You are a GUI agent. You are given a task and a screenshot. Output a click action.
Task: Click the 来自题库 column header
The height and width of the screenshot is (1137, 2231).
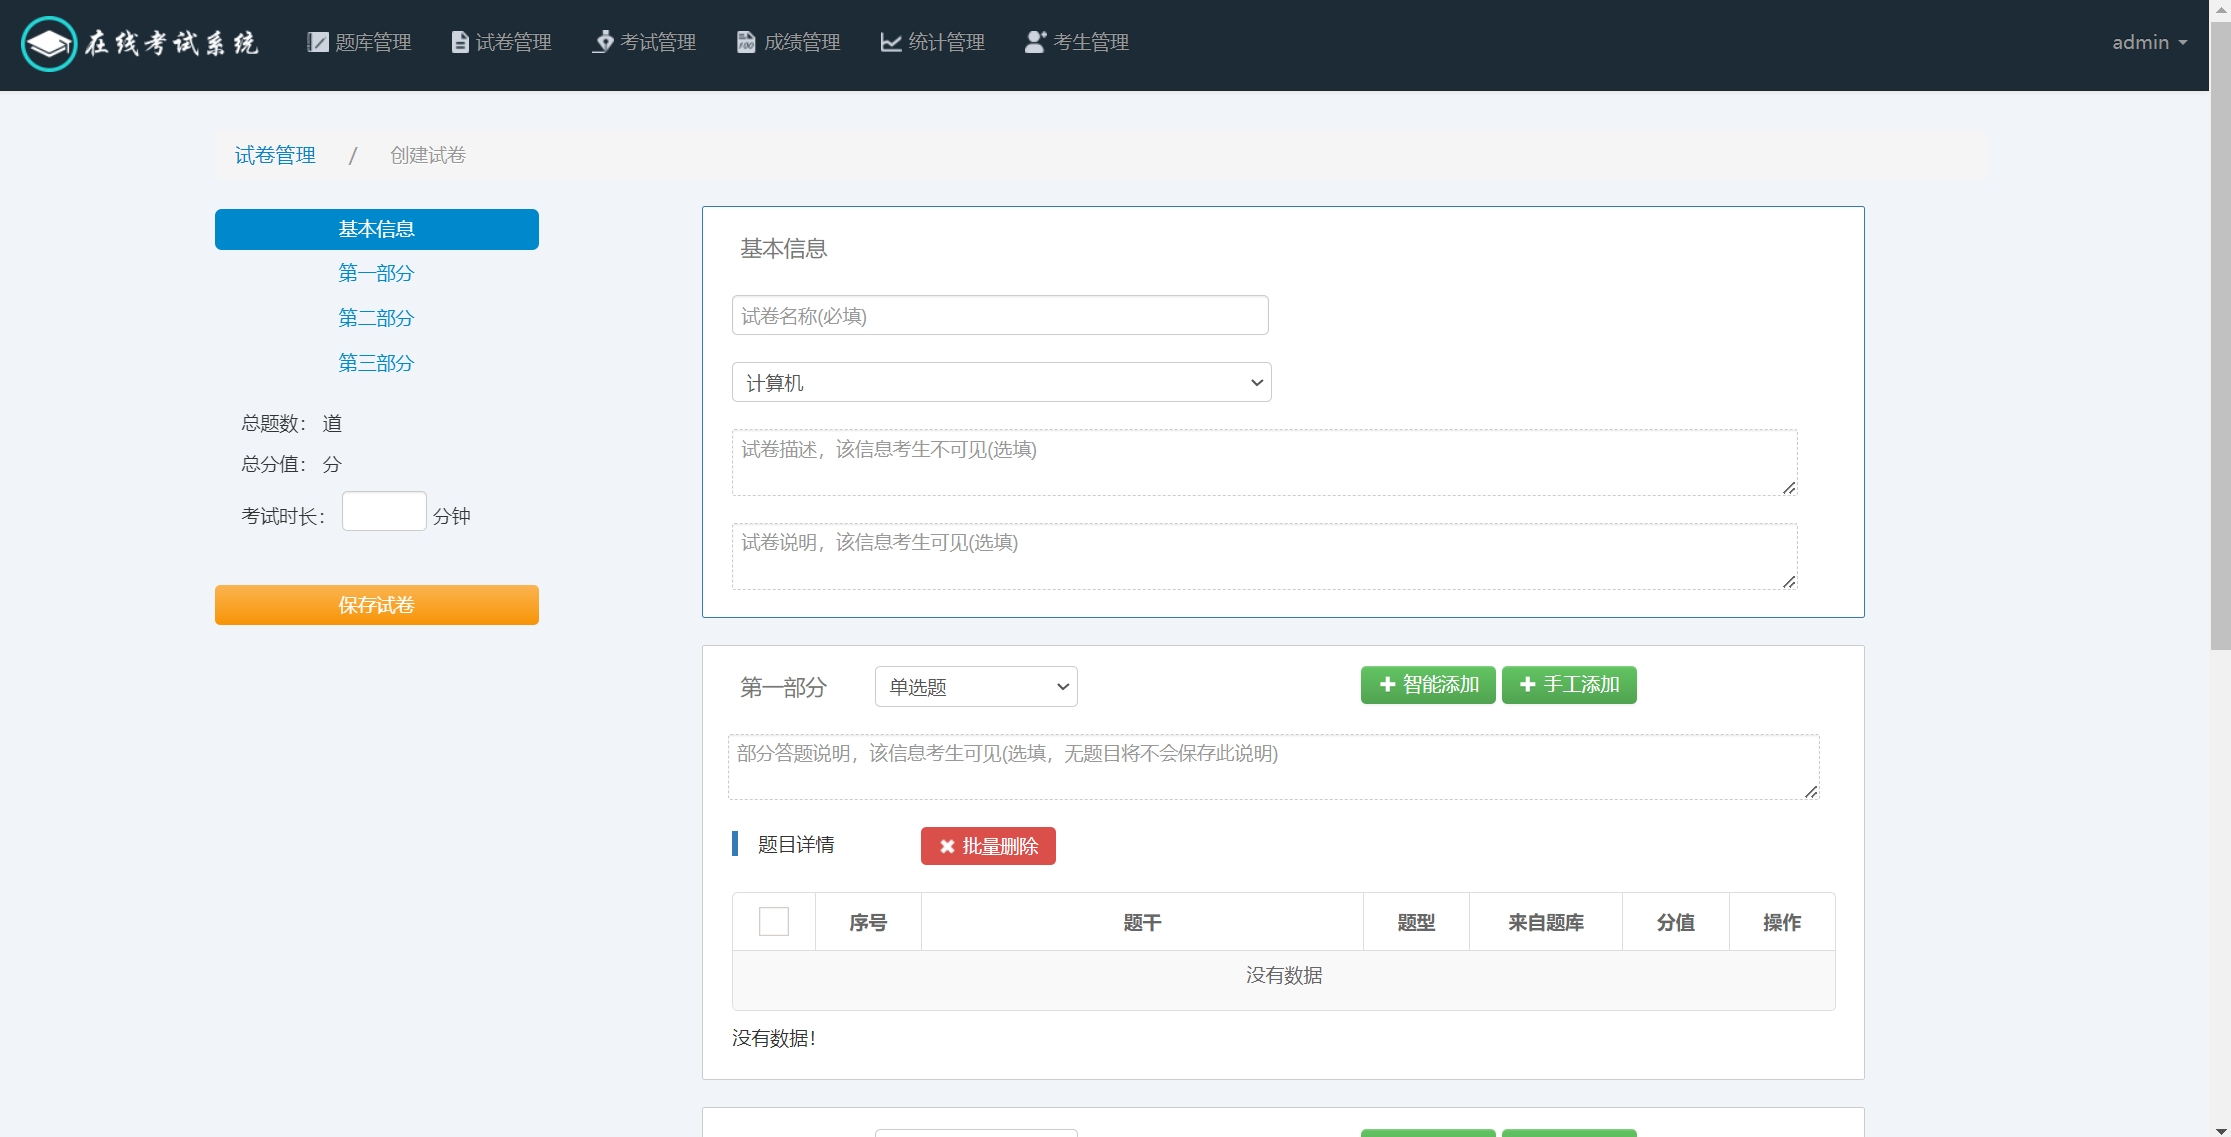pos(1546,922)
